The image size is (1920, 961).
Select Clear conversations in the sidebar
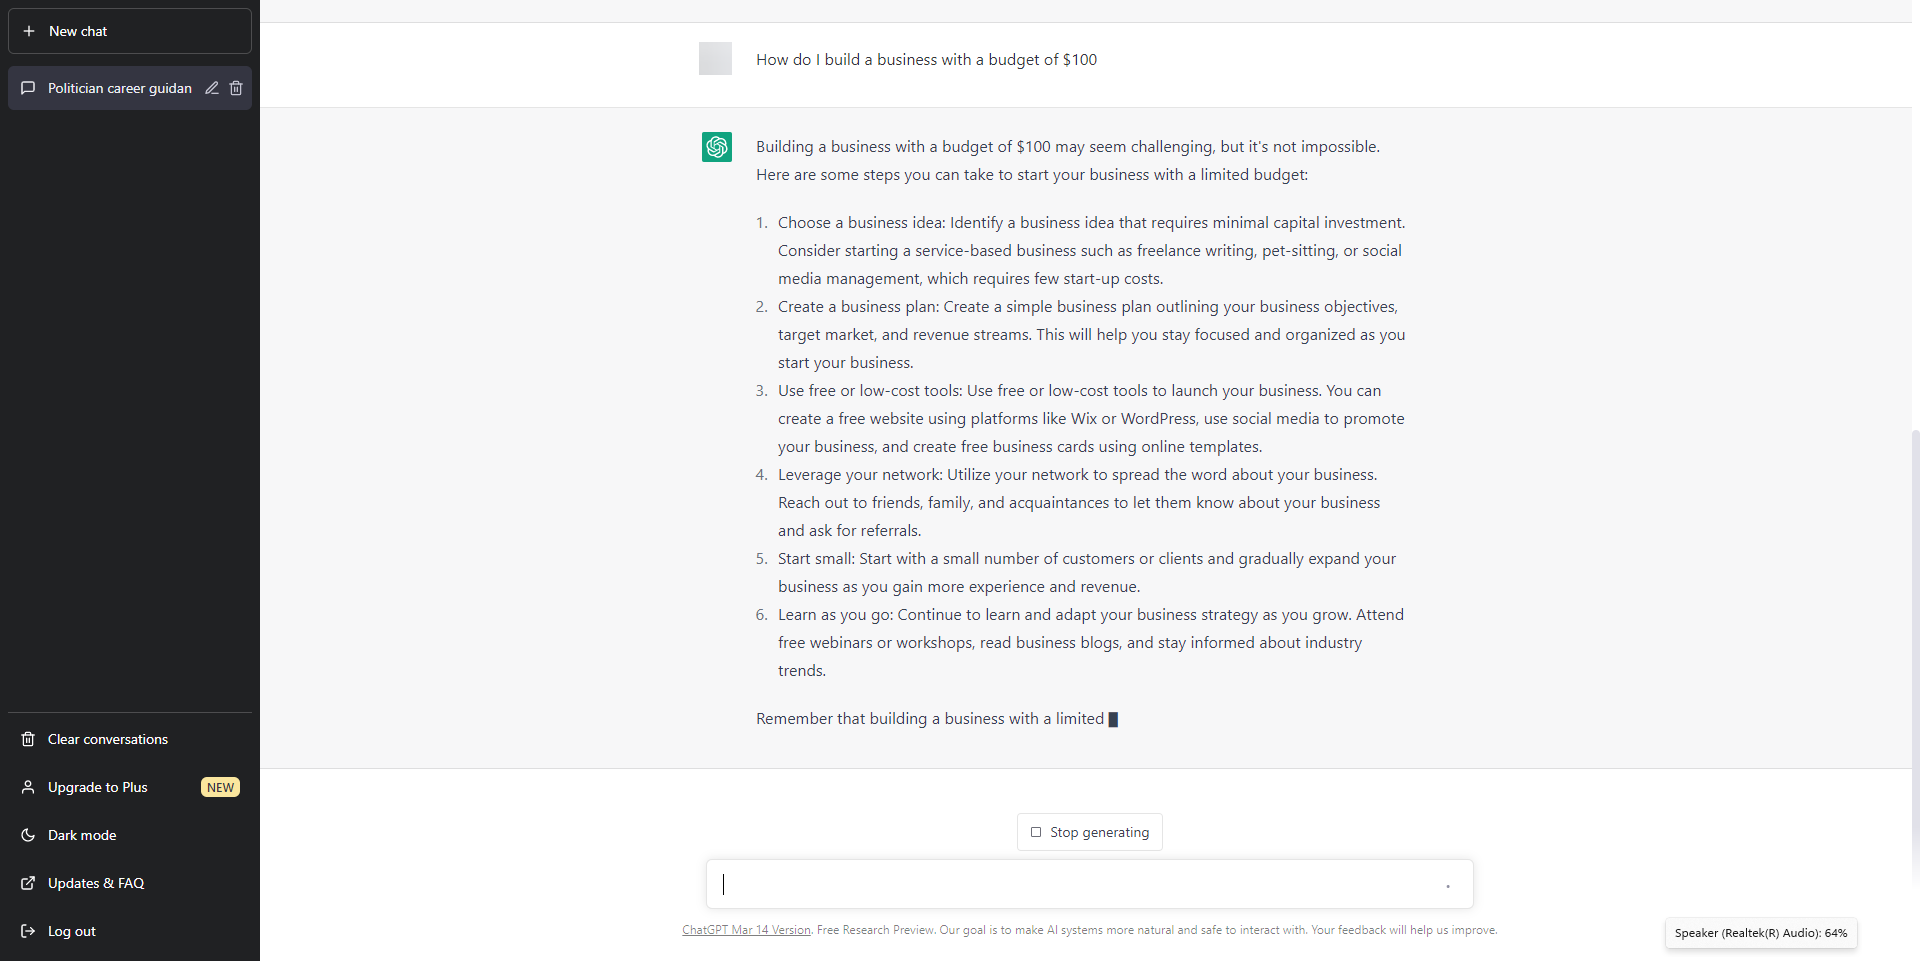[108, 740]
